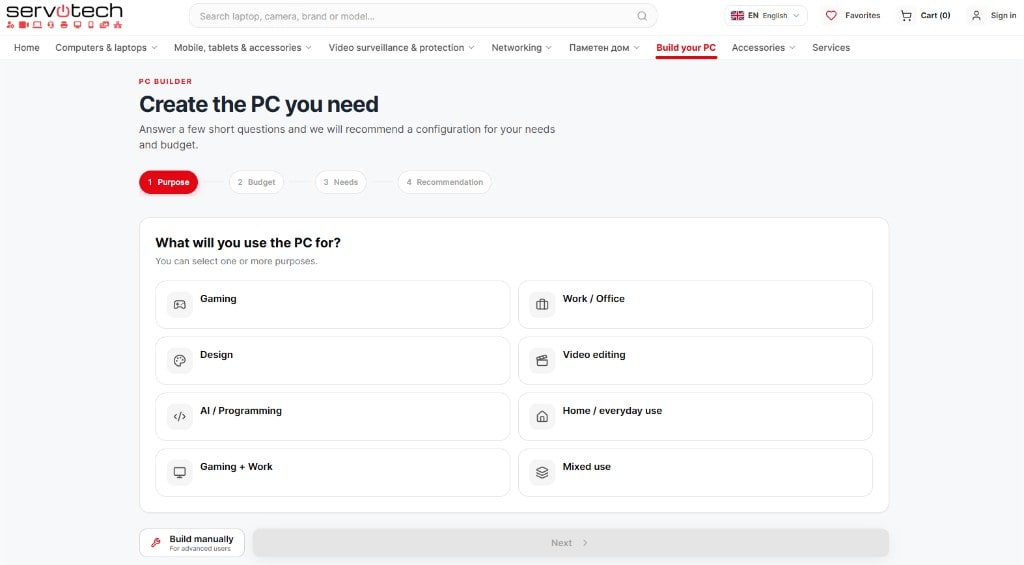Image resolution: width=1024 pixels, height=565 pixels.
Task: Click the Servotech logo
Action: [64, 16]
